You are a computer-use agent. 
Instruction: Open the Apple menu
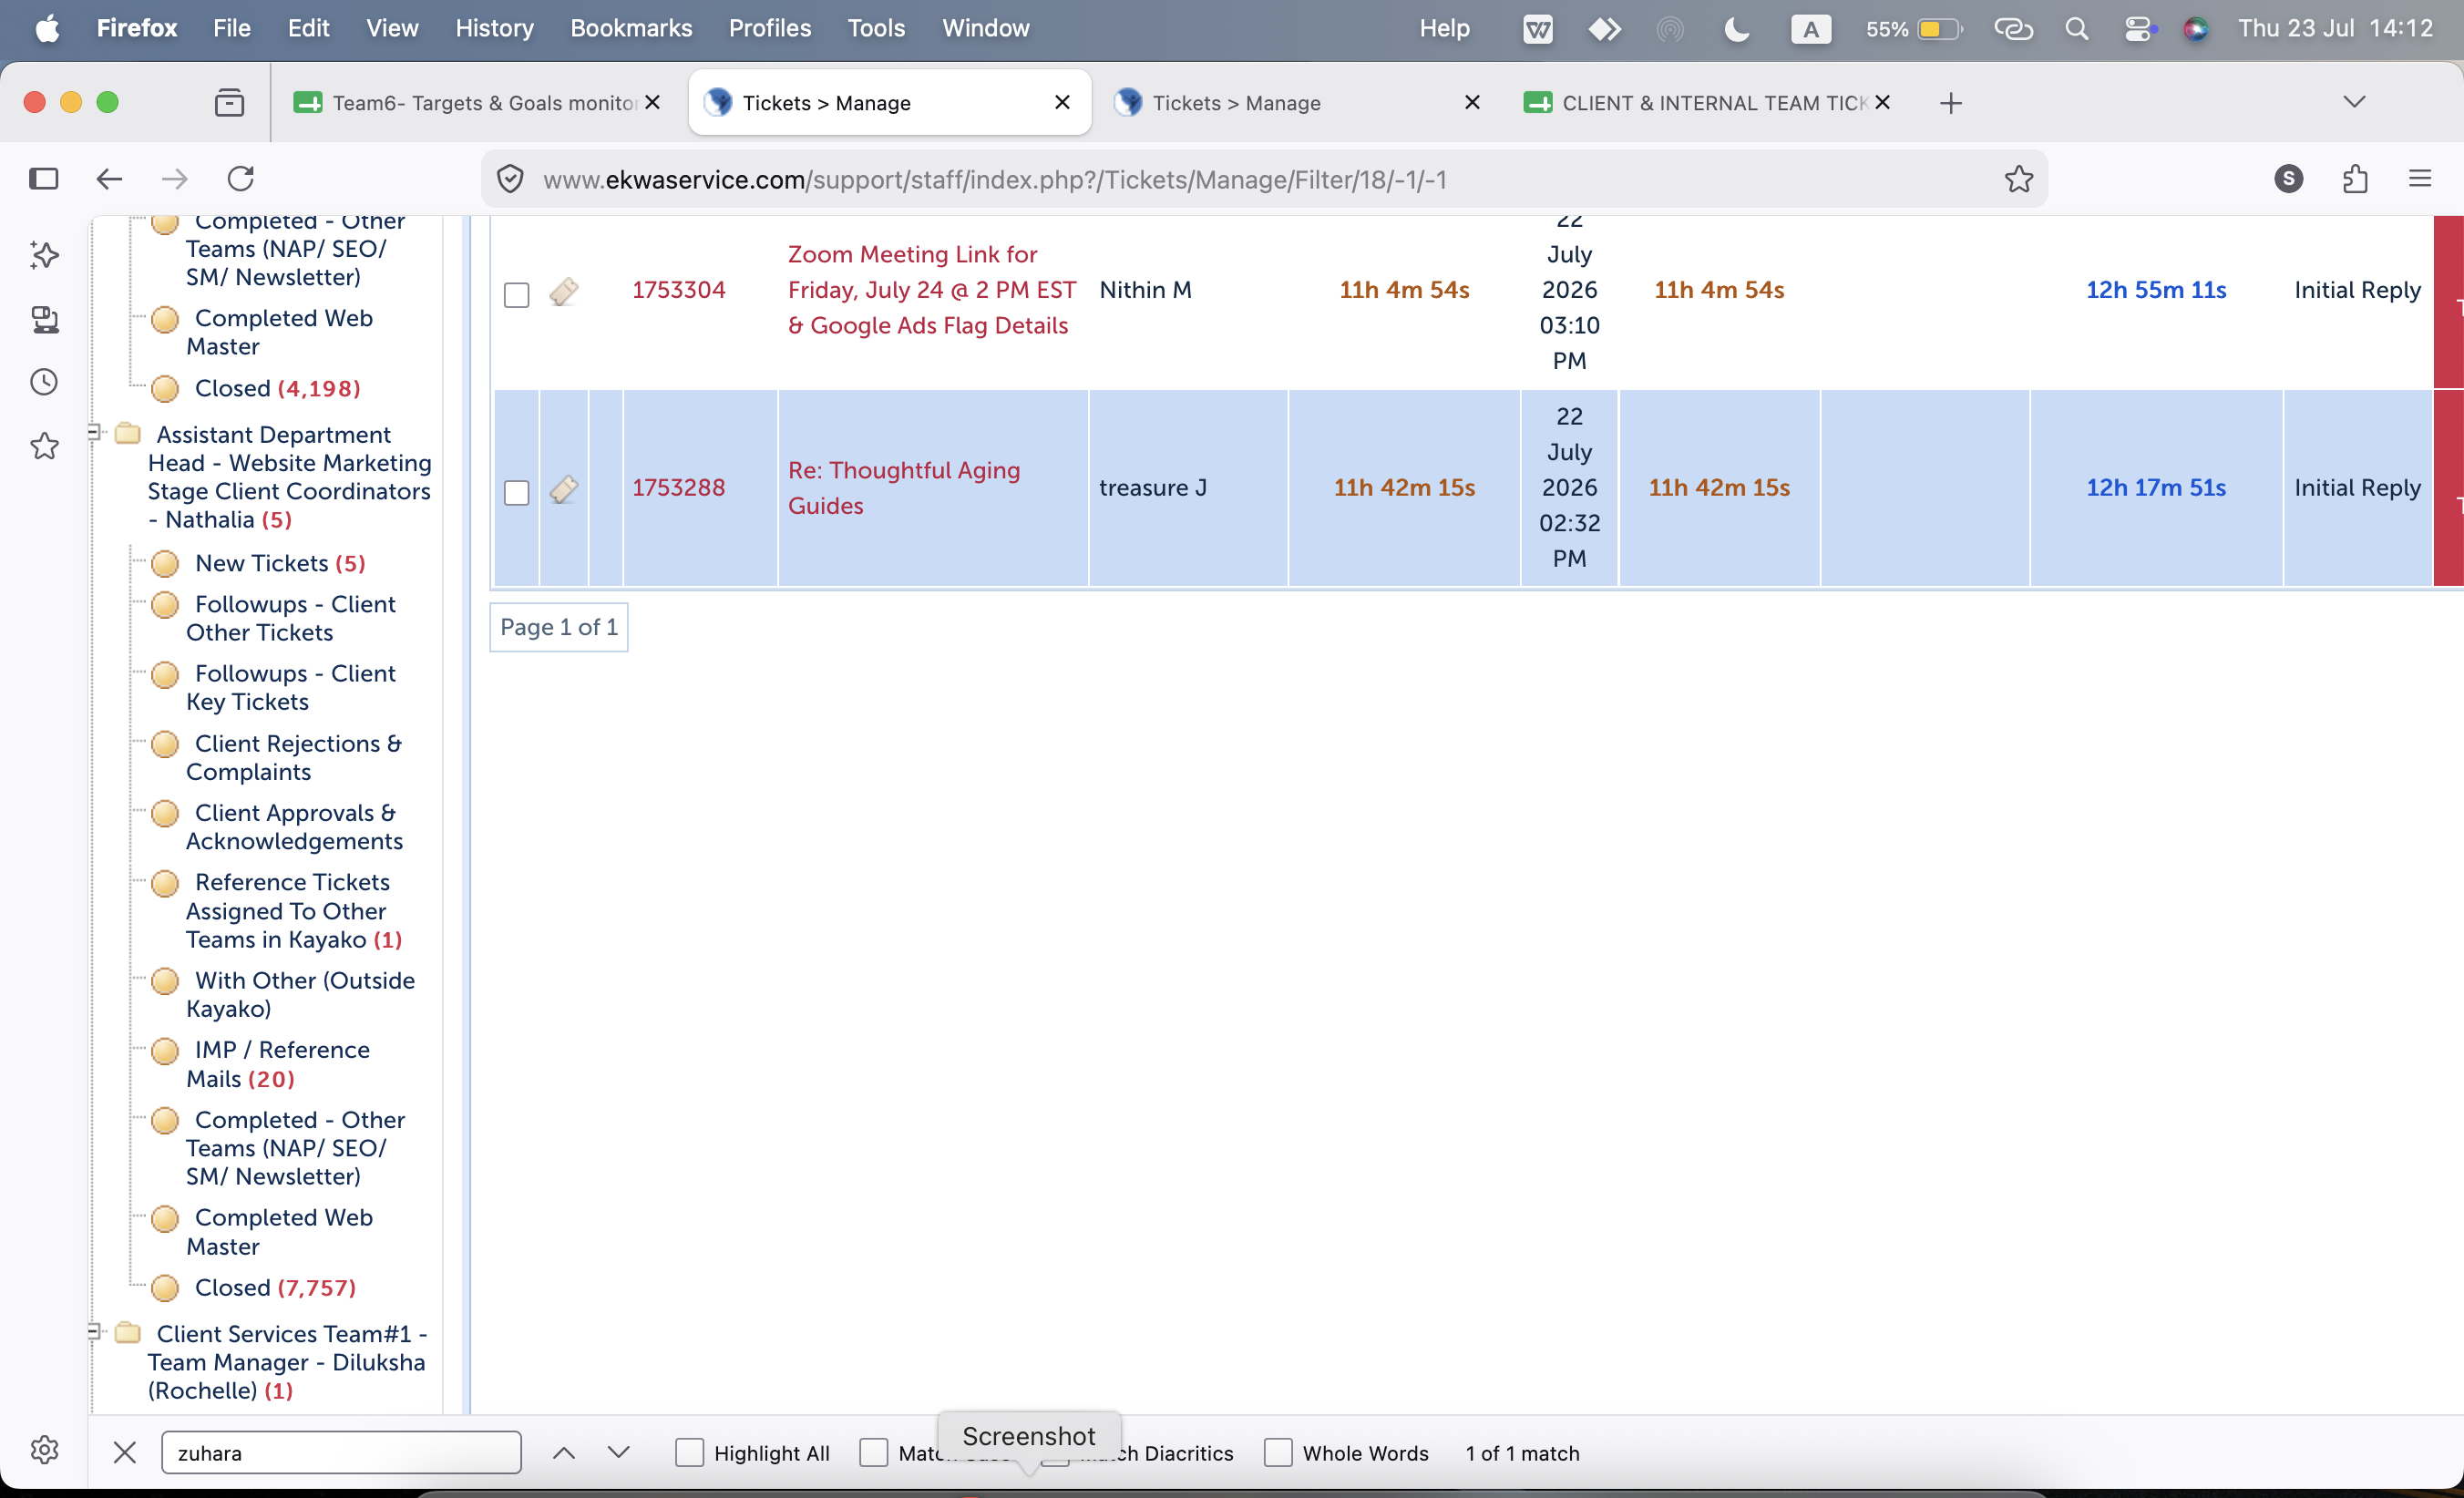47,29
